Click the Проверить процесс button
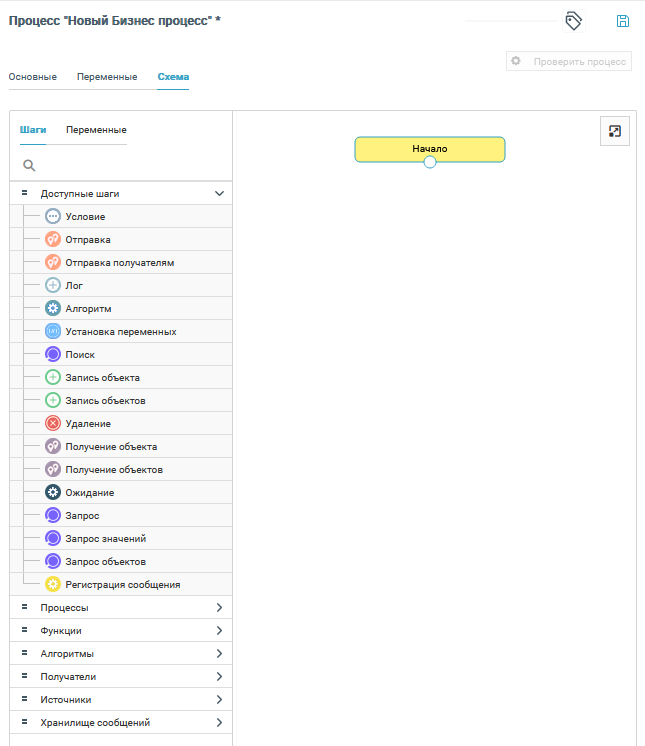This screenshot has width=645, height=746. pyautogui.click(x=569, y=61)
